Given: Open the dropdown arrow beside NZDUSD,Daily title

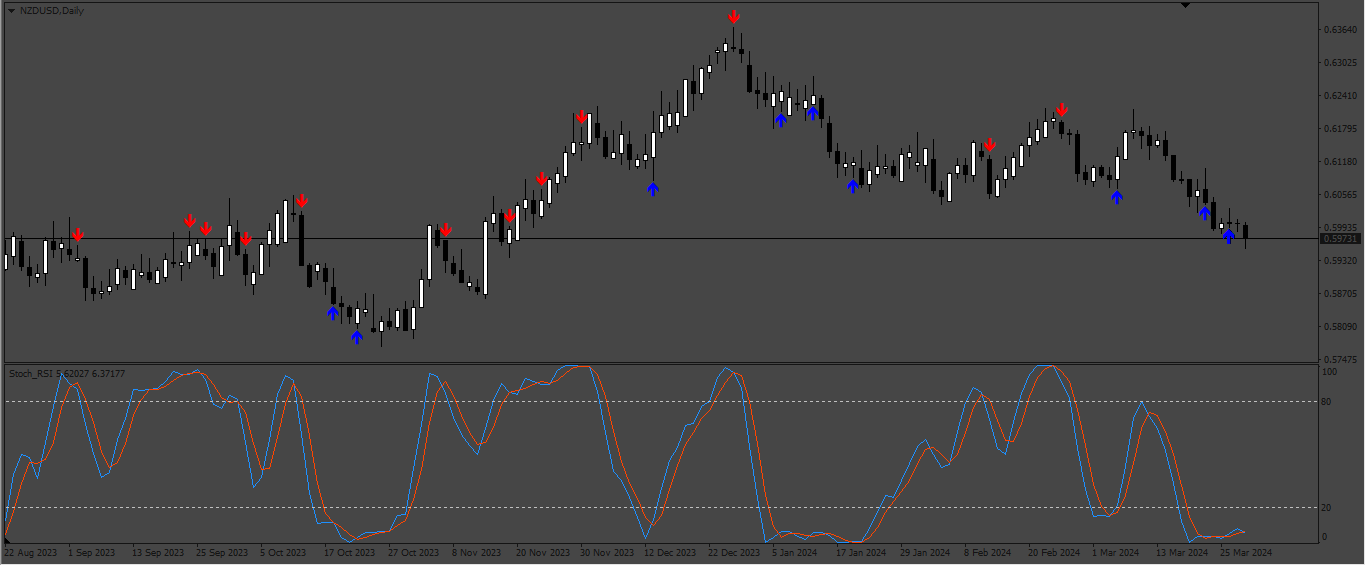Looking at the screenshot, I should click(12, 10).
